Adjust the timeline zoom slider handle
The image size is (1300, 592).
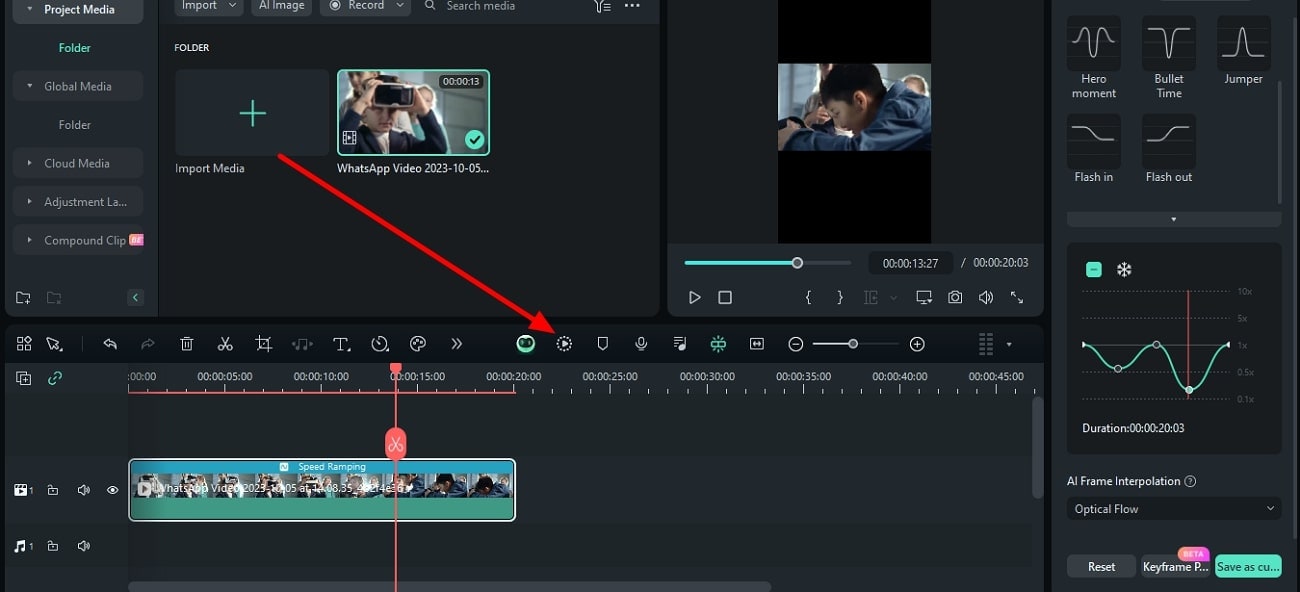(853, 344)
